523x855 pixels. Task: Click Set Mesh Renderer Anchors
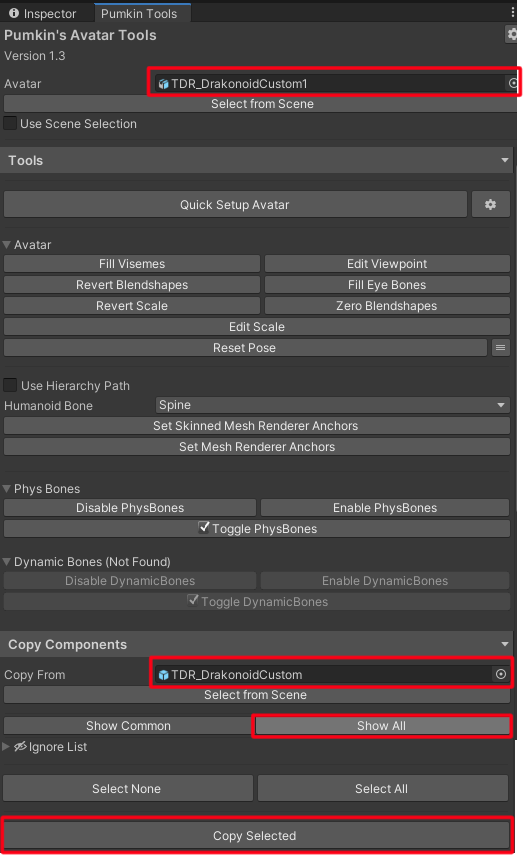pos(257,447)
